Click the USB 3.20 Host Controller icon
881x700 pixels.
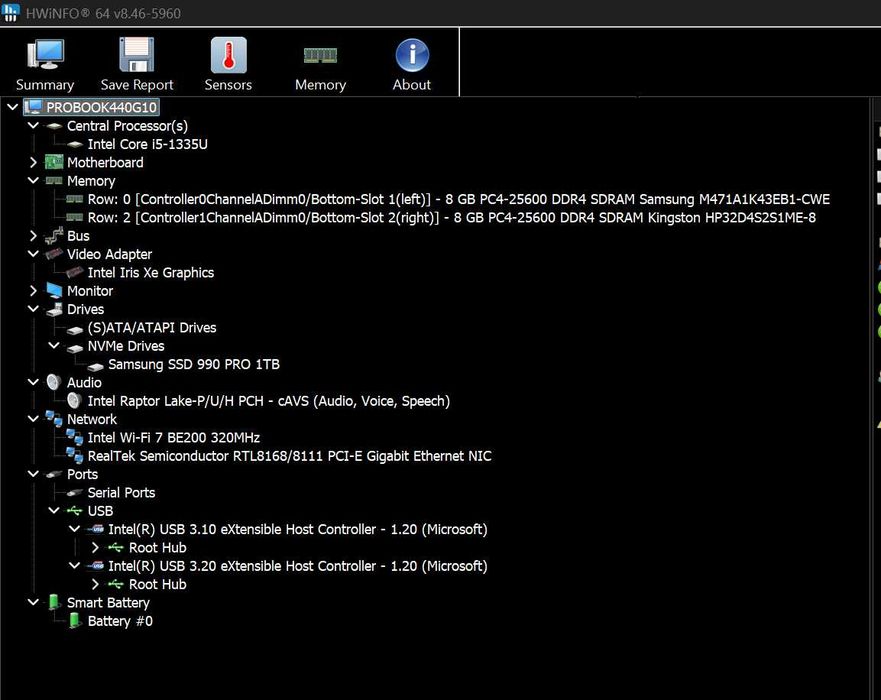point(96,566)
